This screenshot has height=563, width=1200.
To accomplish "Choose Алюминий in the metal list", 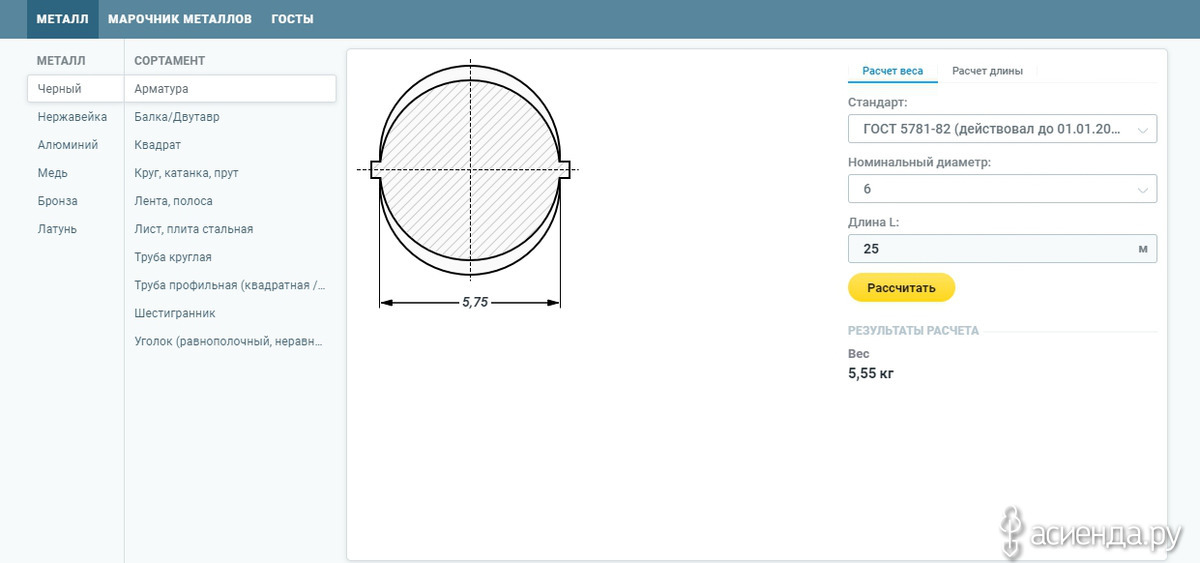I will pyautogui.click(x=68, y=145).
